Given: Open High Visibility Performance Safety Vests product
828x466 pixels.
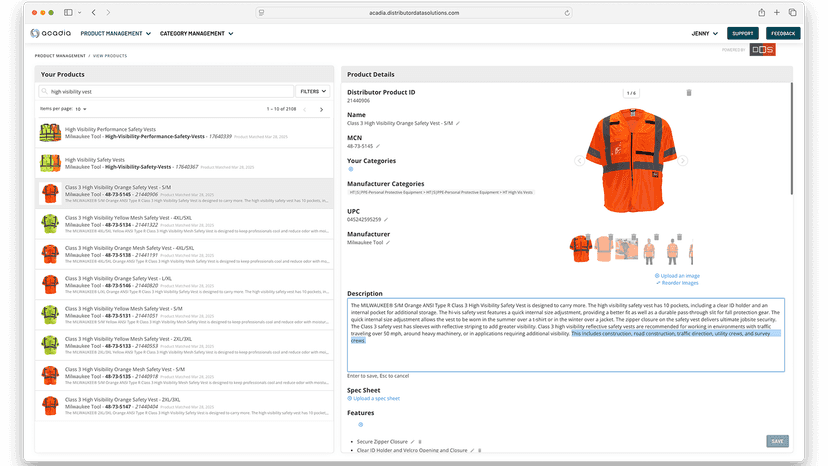Looking at the screenshot, I should (x=184, y=133).
